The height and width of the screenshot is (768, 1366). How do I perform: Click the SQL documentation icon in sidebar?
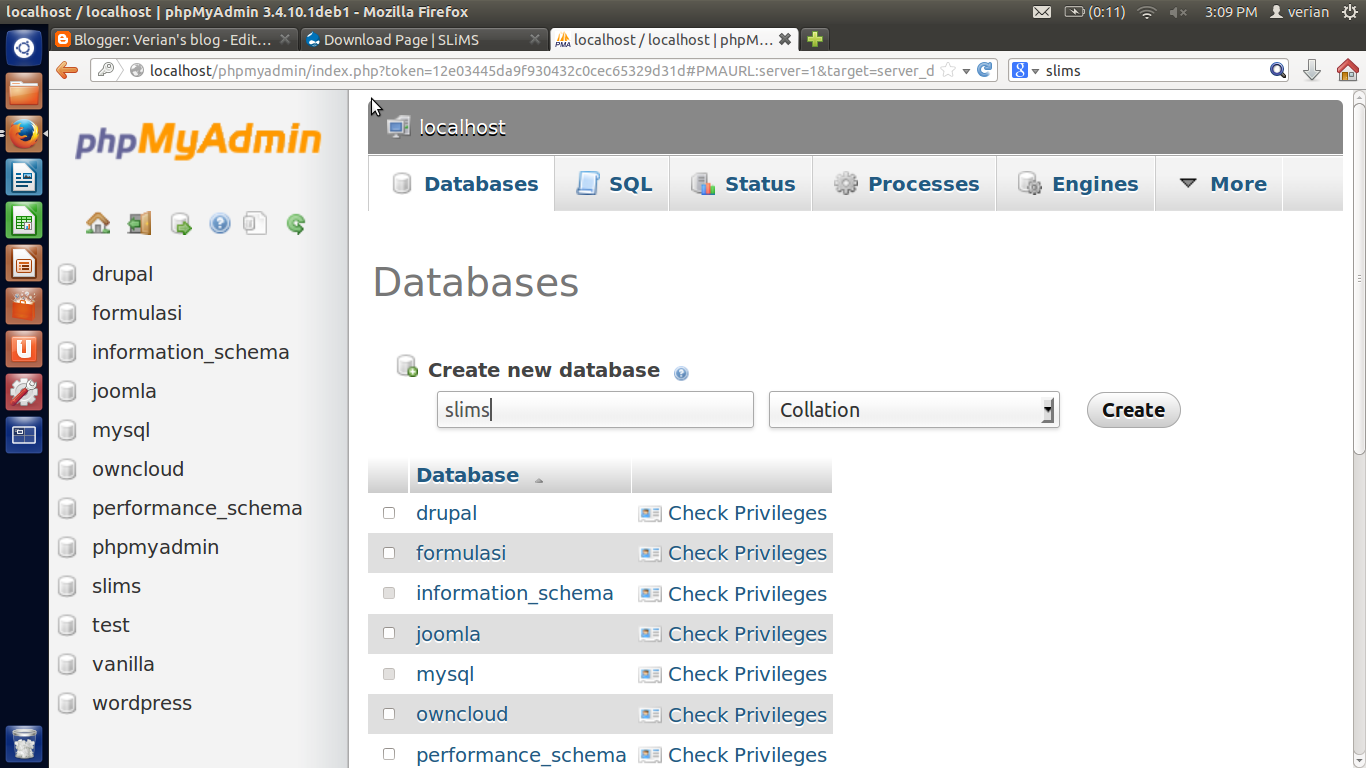[256, 223]
